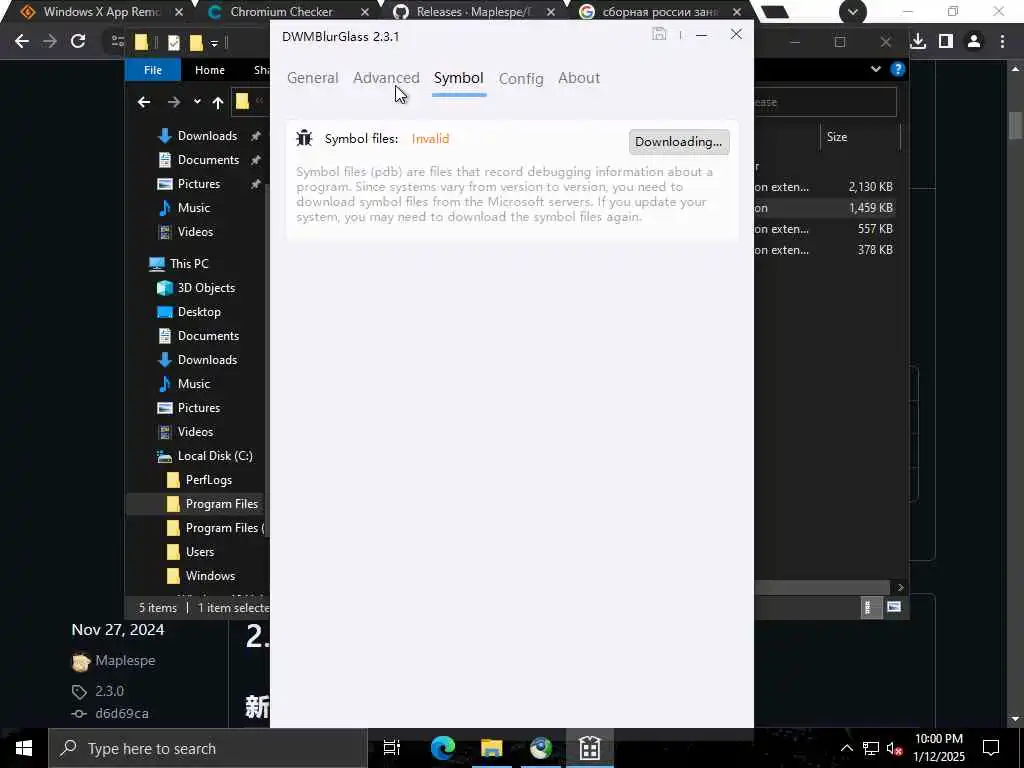Go up one folder level in File Explorer
The image size is (1024, 768).
(217, 102)
